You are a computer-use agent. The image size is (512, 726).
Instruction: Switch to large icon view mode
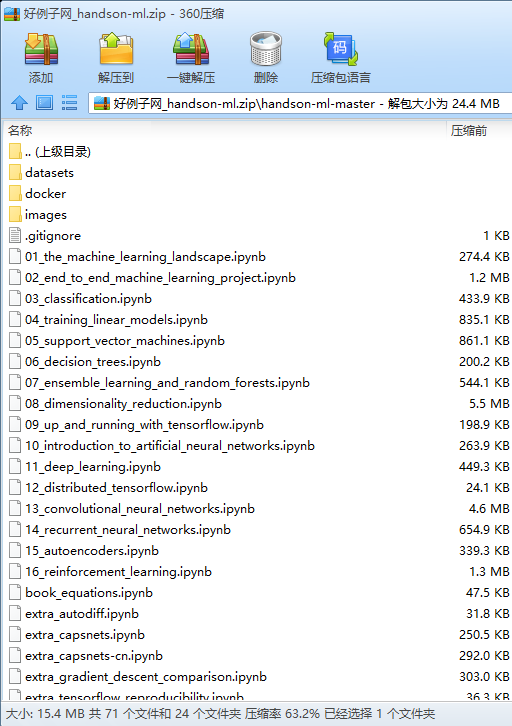click(x=44, y=103)
